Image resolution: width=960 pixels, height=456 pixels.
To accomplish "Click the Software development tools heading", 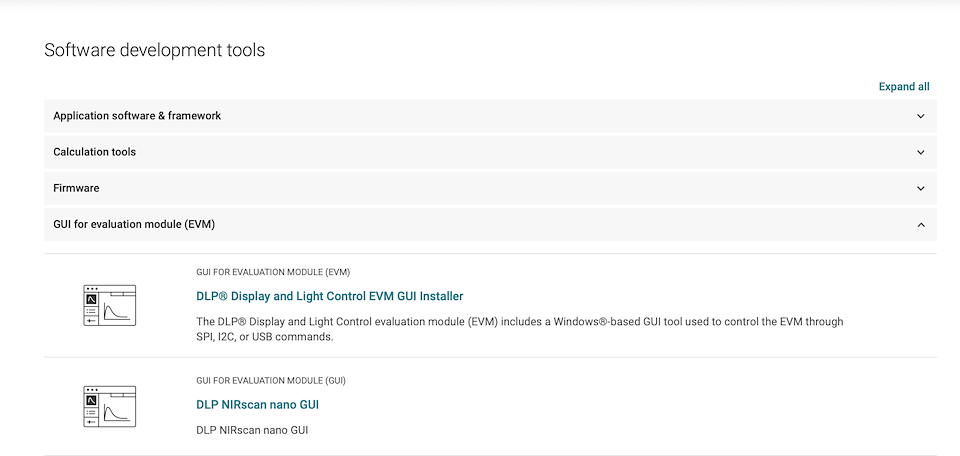I will coord(155,50).
